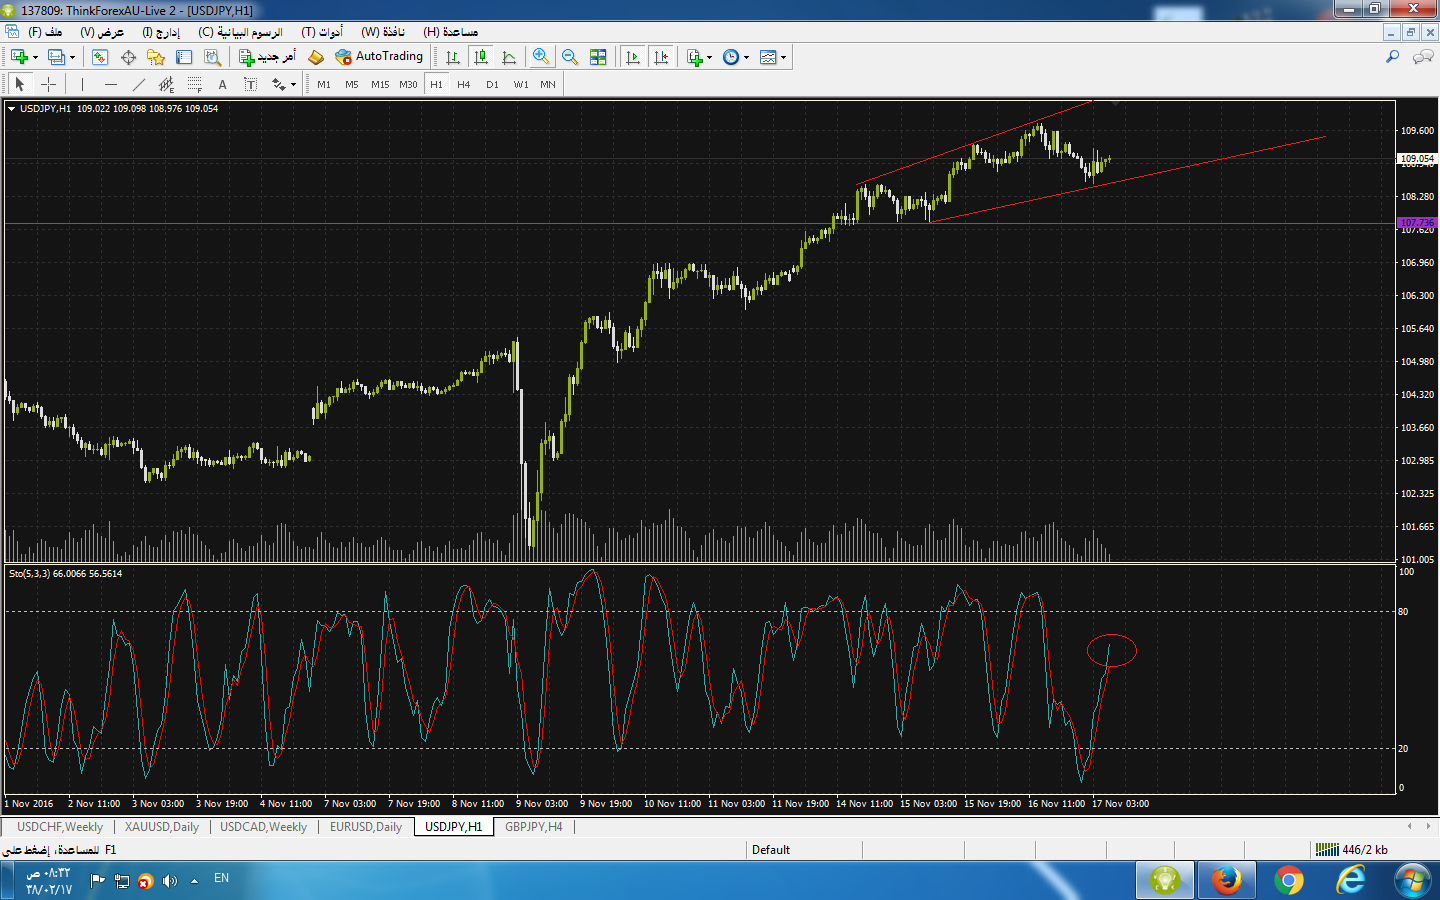
Task: Expand the Indicators dropdown arrow
Action: click(x=710, y=57)
